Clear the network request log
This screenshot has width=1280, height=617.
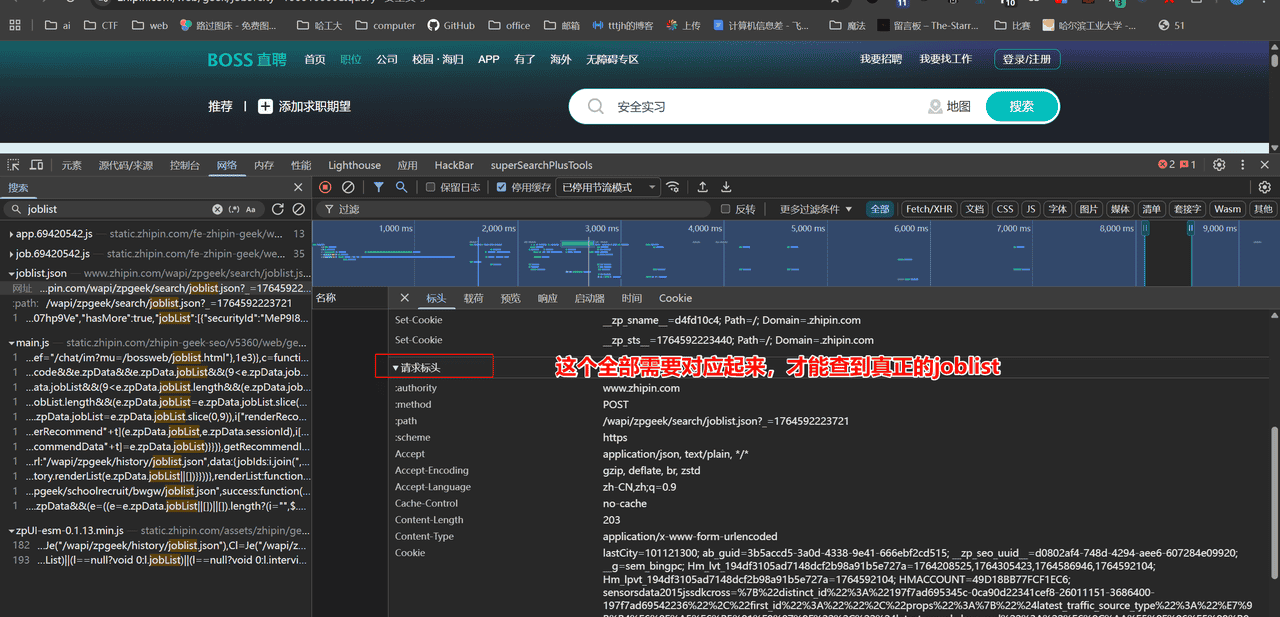pyautogui.click(x=349, y=186)
